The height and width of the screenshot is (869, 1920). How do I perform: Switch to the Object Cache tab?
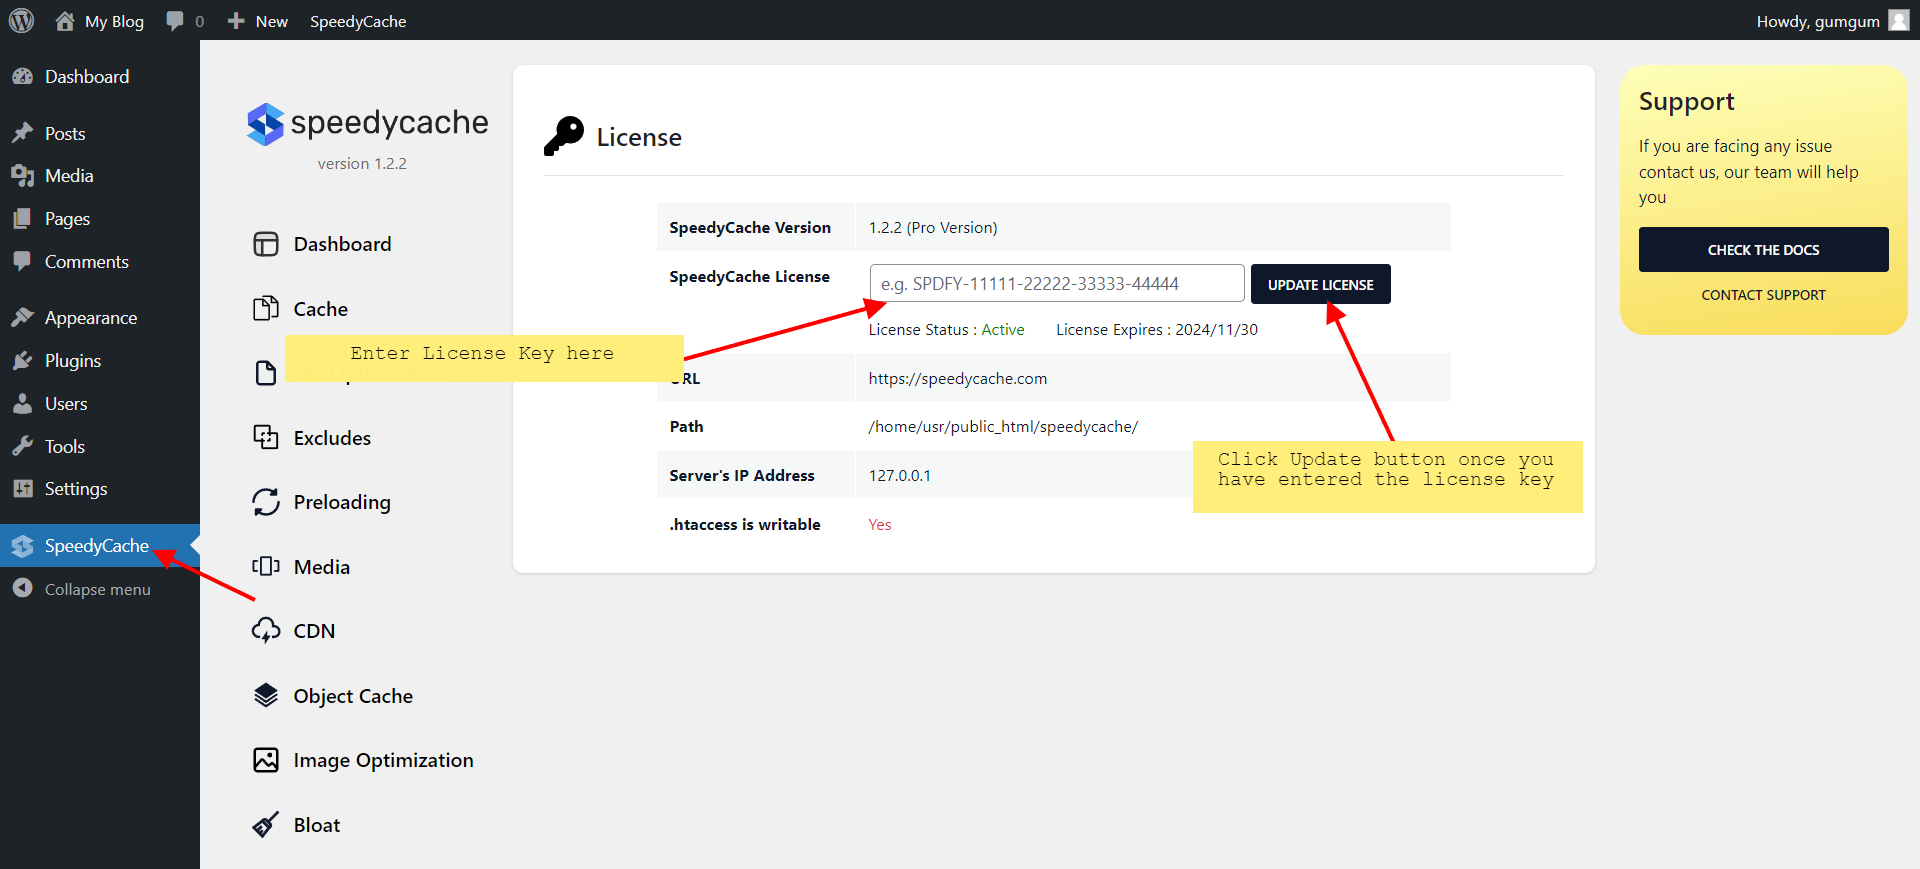tap(353, 696)
